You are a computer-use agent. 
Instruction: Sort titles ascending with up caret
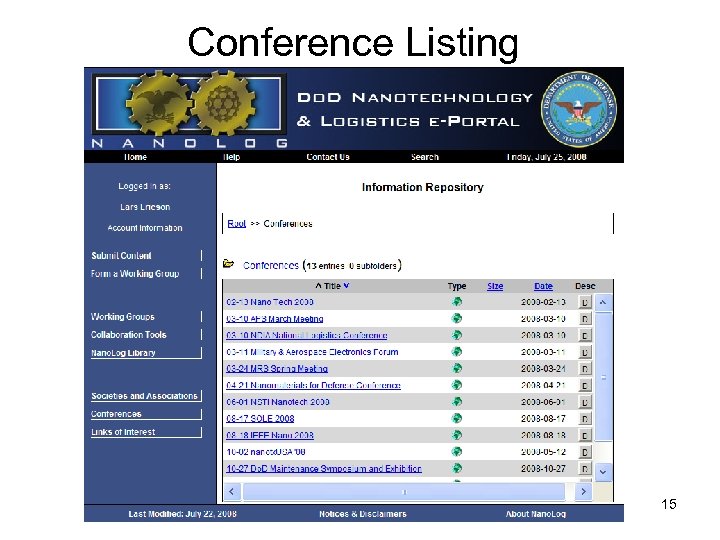click(318, 286)
